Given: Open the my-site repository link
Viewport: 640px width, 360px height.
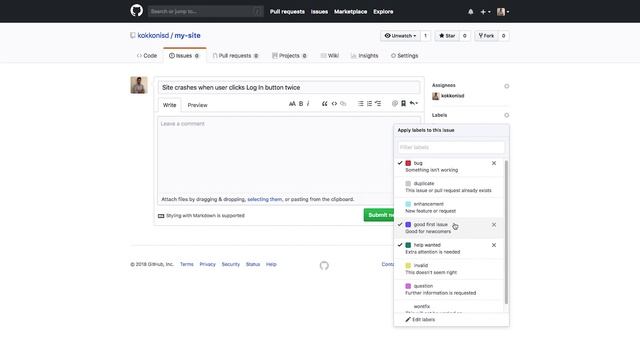Looking at the screenshot, I should (x=187, y=36).
